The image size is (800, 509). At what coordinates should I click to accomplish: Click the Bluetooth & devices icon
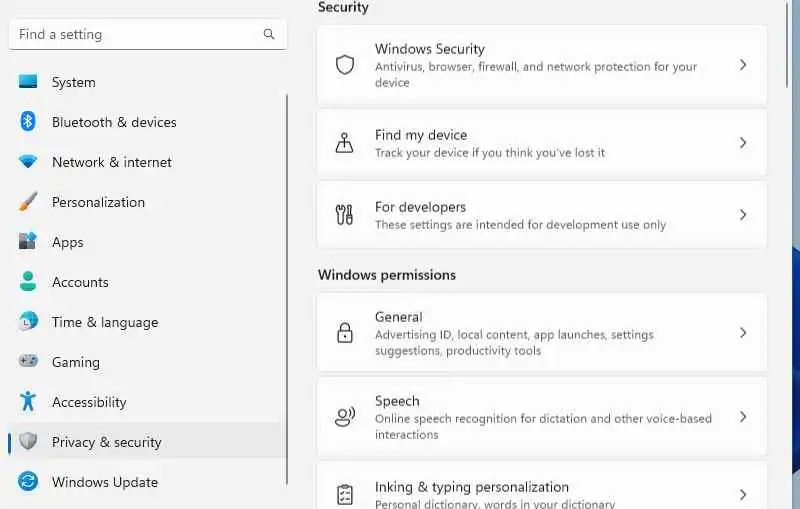(x=28, y=122)
